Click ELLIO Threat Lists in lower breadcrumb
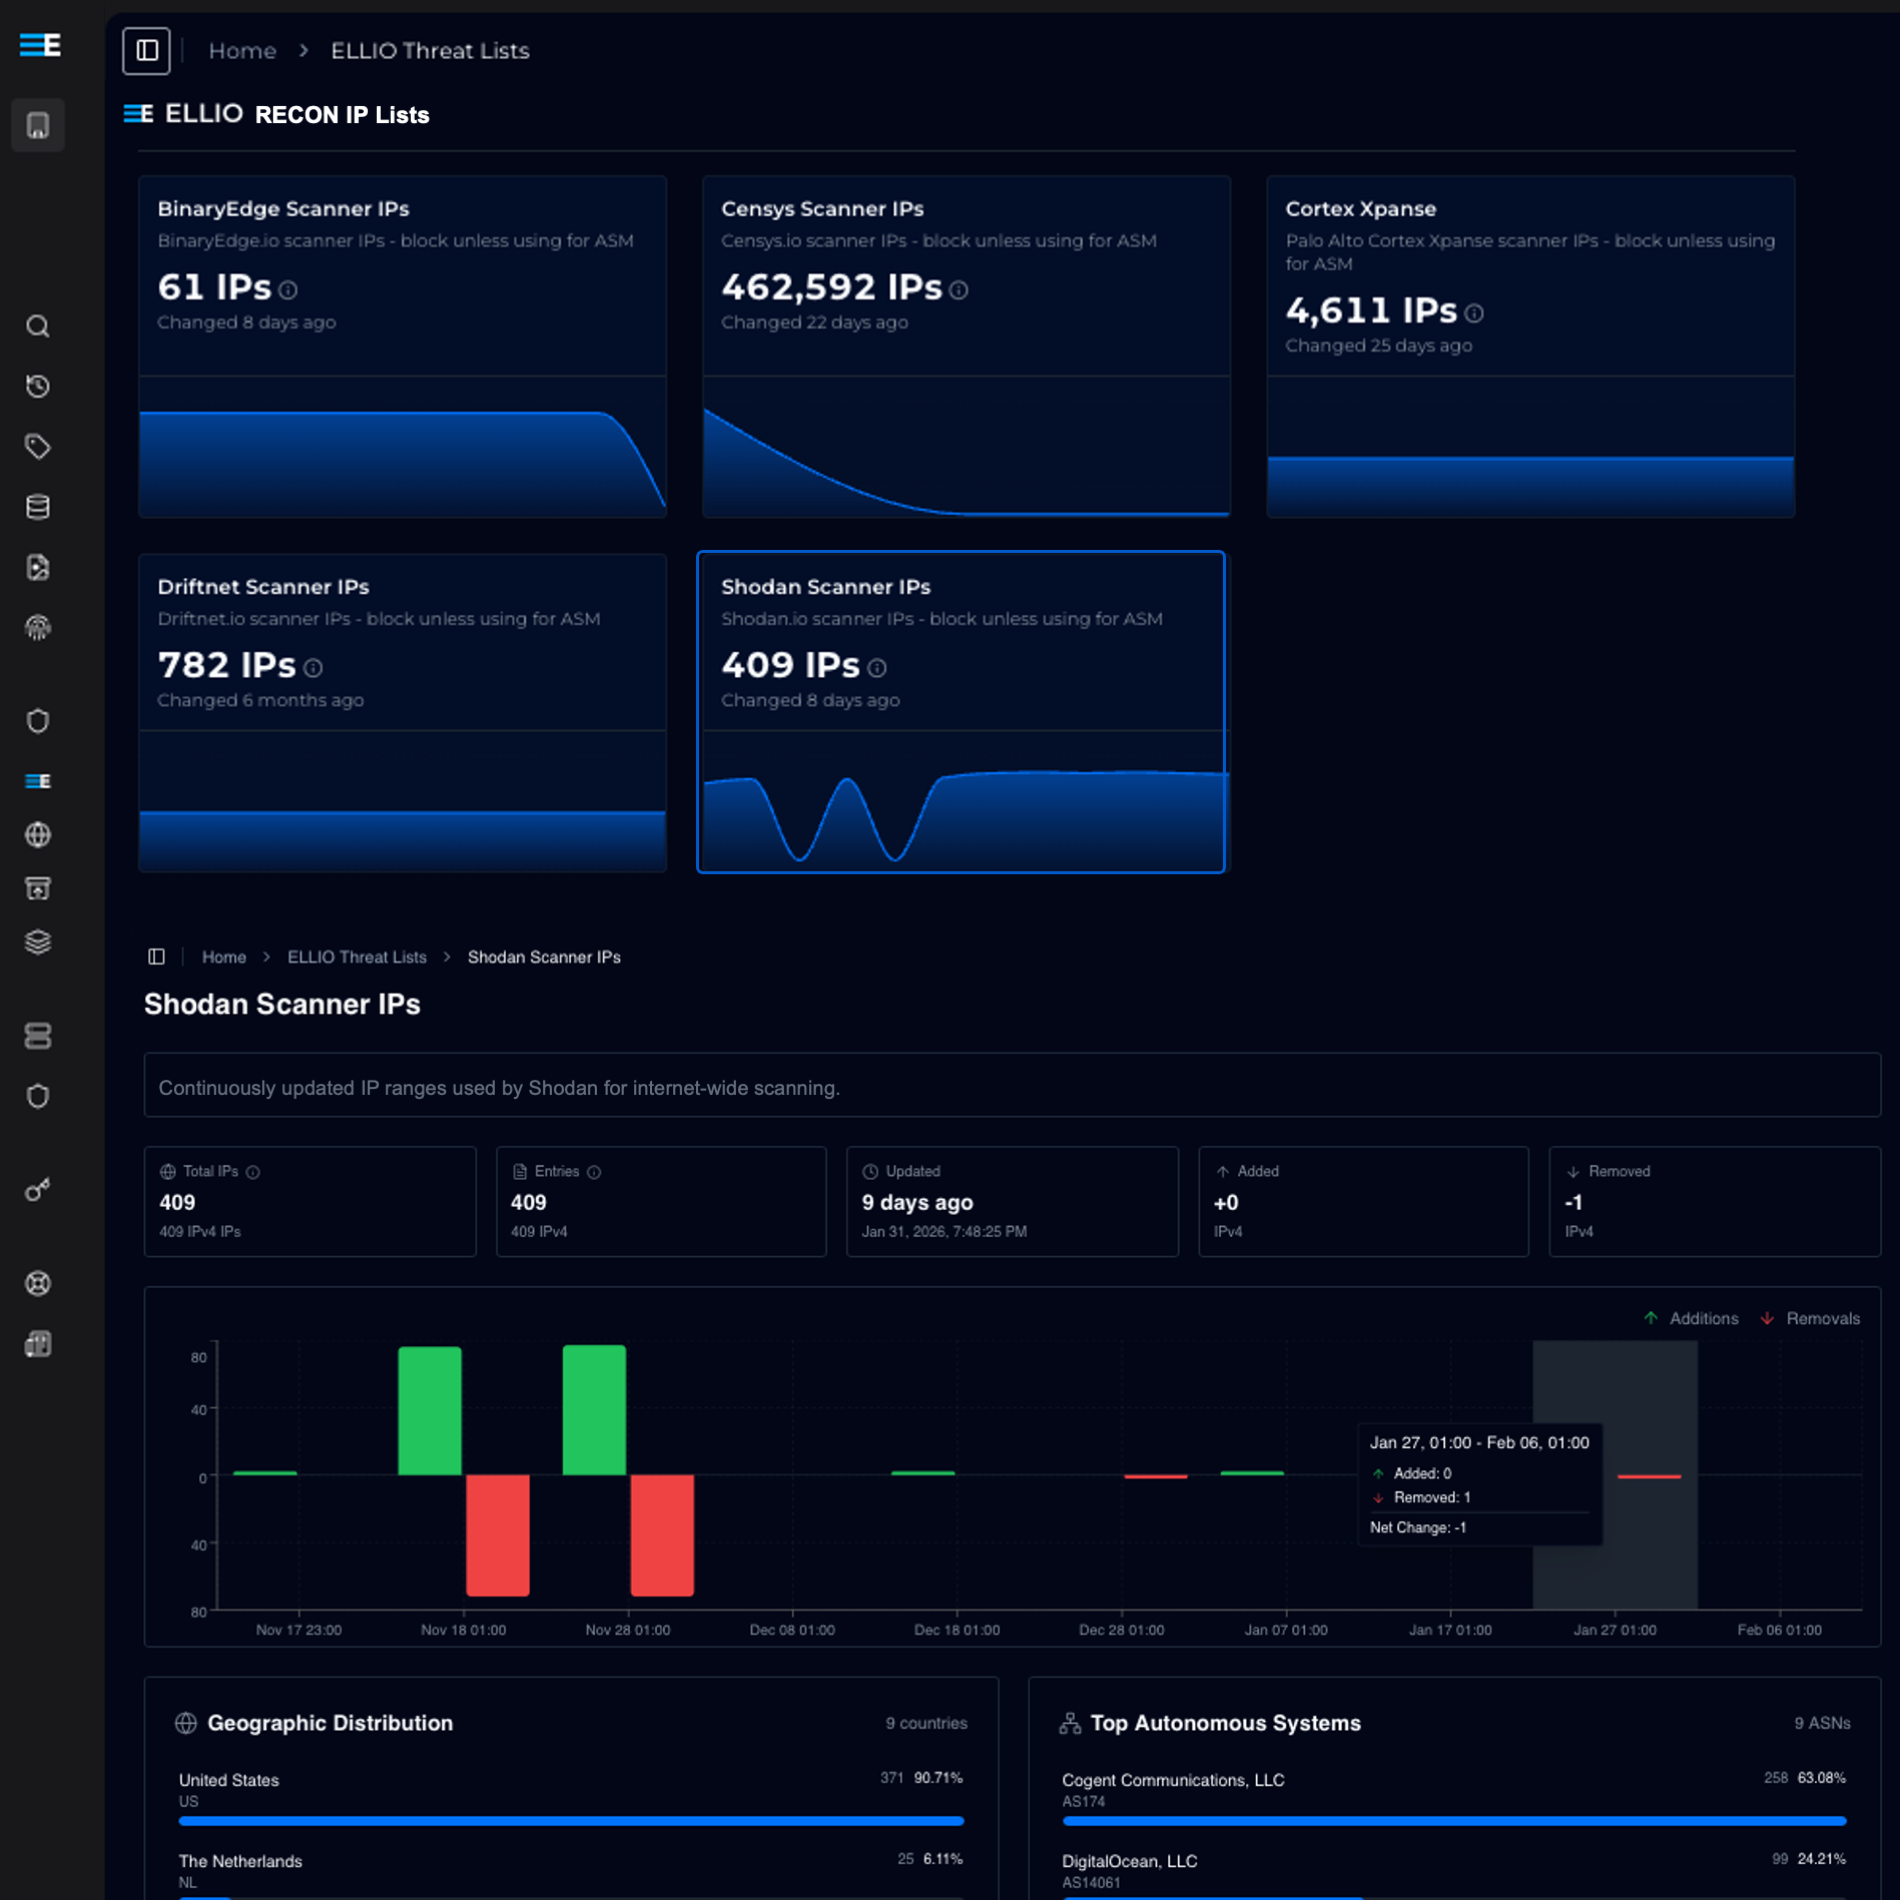 357,957
